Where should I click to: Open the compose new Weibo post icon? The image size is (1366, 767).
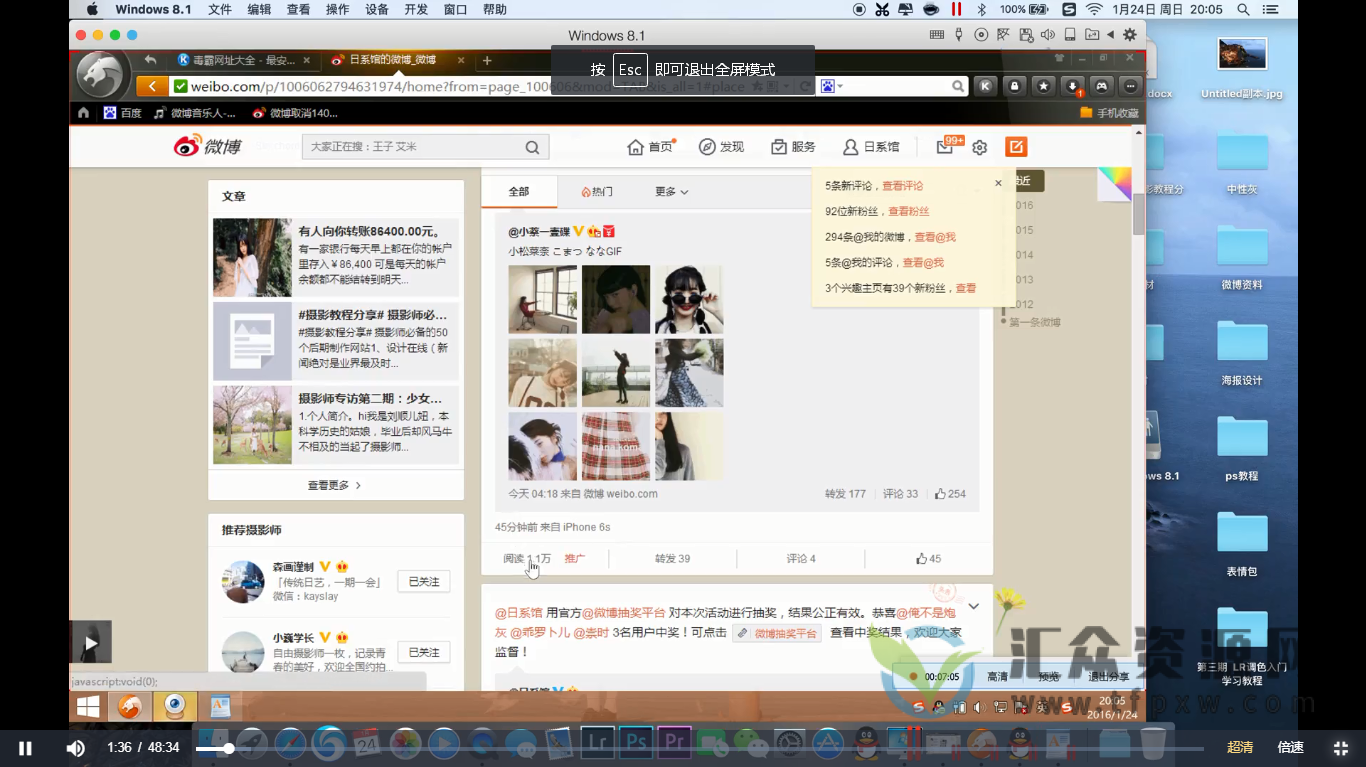(1016, 146)
